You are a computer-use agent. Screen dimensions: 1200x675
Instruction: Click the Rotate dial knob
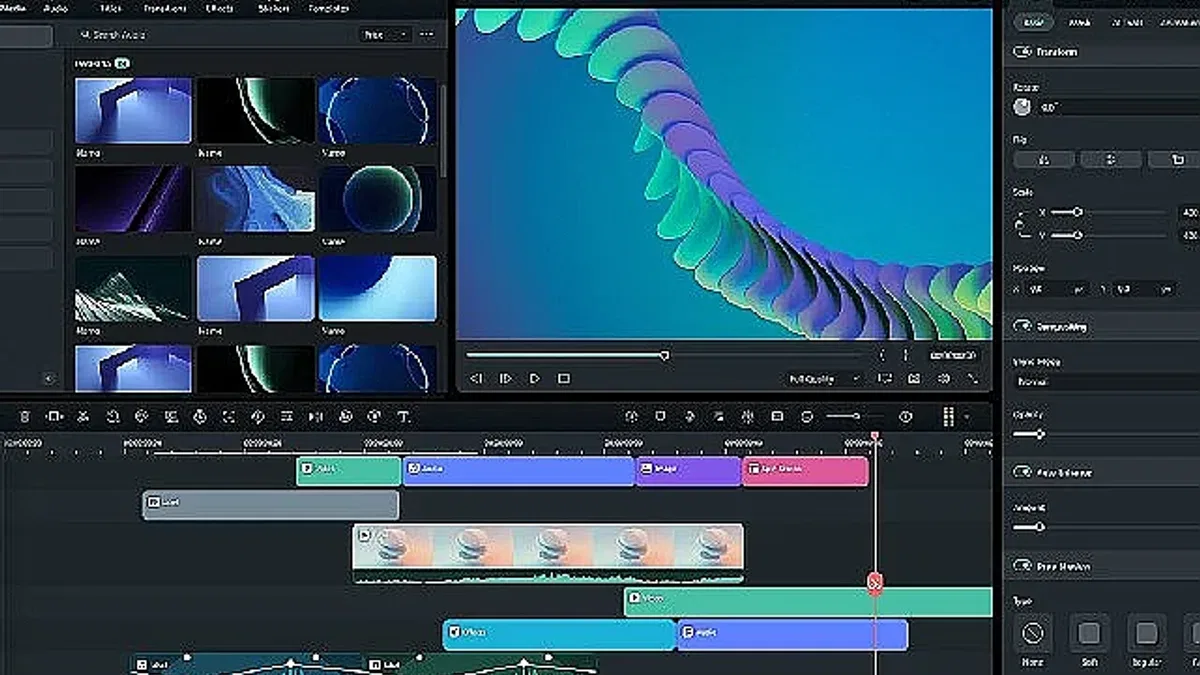pos(1022,106)
